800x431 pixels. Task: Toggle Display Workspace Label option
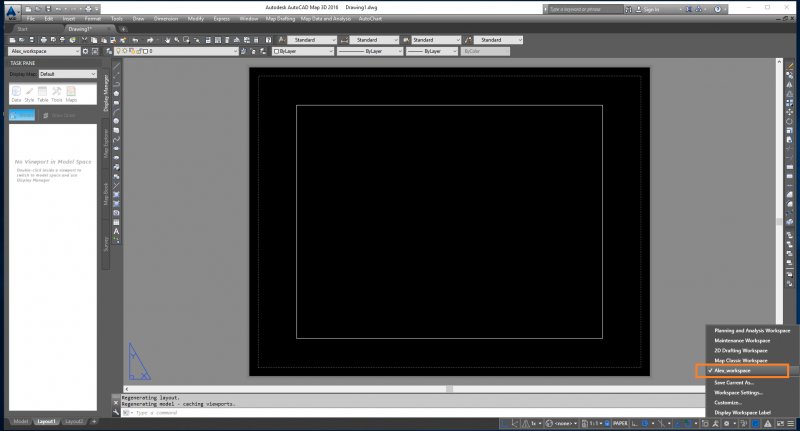[x=742, y=413]
